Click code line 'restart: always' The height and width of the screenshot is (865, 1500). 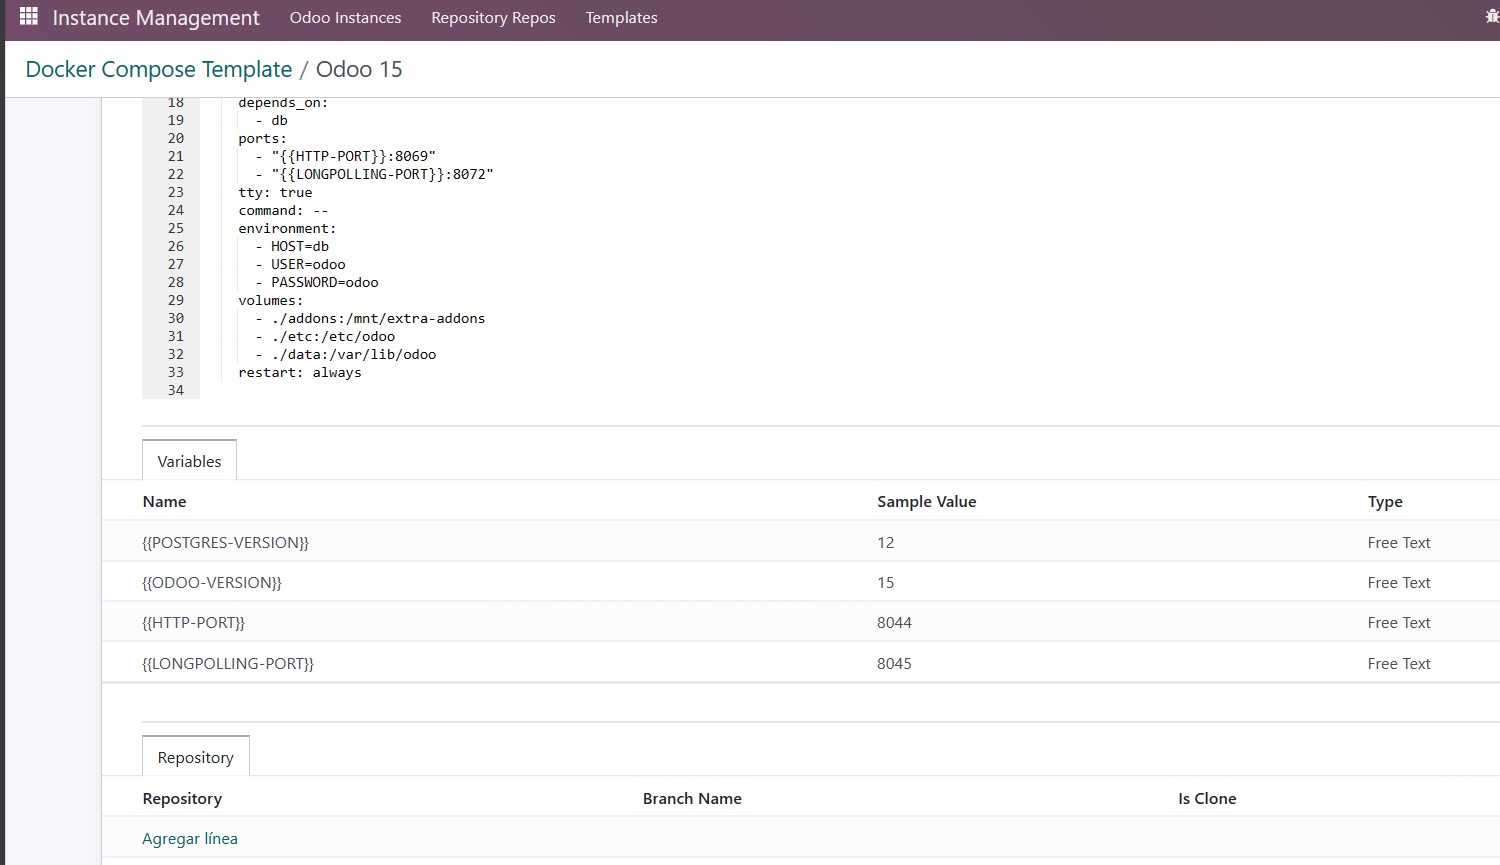click(300, 372)
